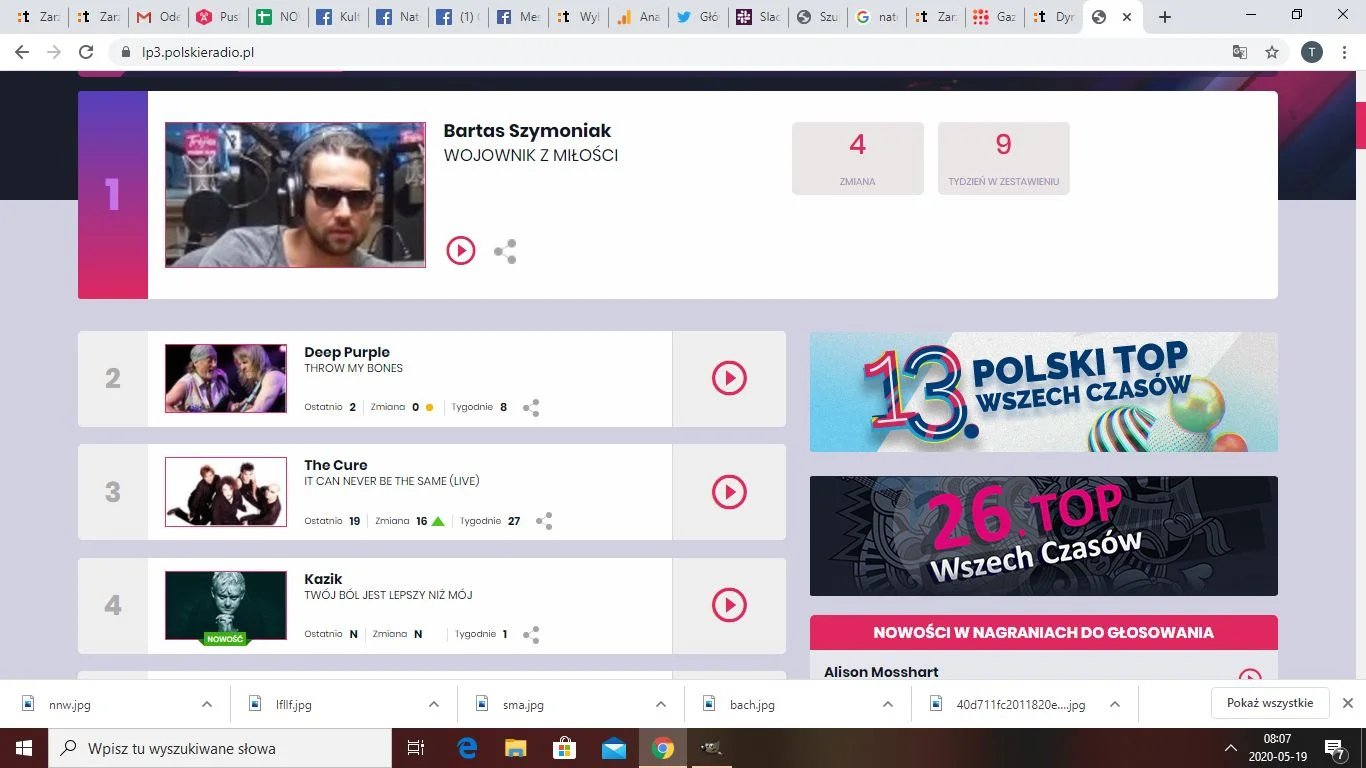
Task: Click the 'Wpisz tu wyszukiwane słowa' search box
Action: pos(220,748)
